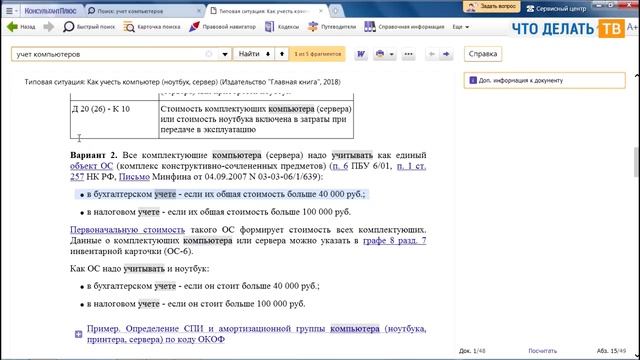
Task: Click the document title 'Типовая ситуация: Как учесть компьютер'
Action: pos(182,82)
